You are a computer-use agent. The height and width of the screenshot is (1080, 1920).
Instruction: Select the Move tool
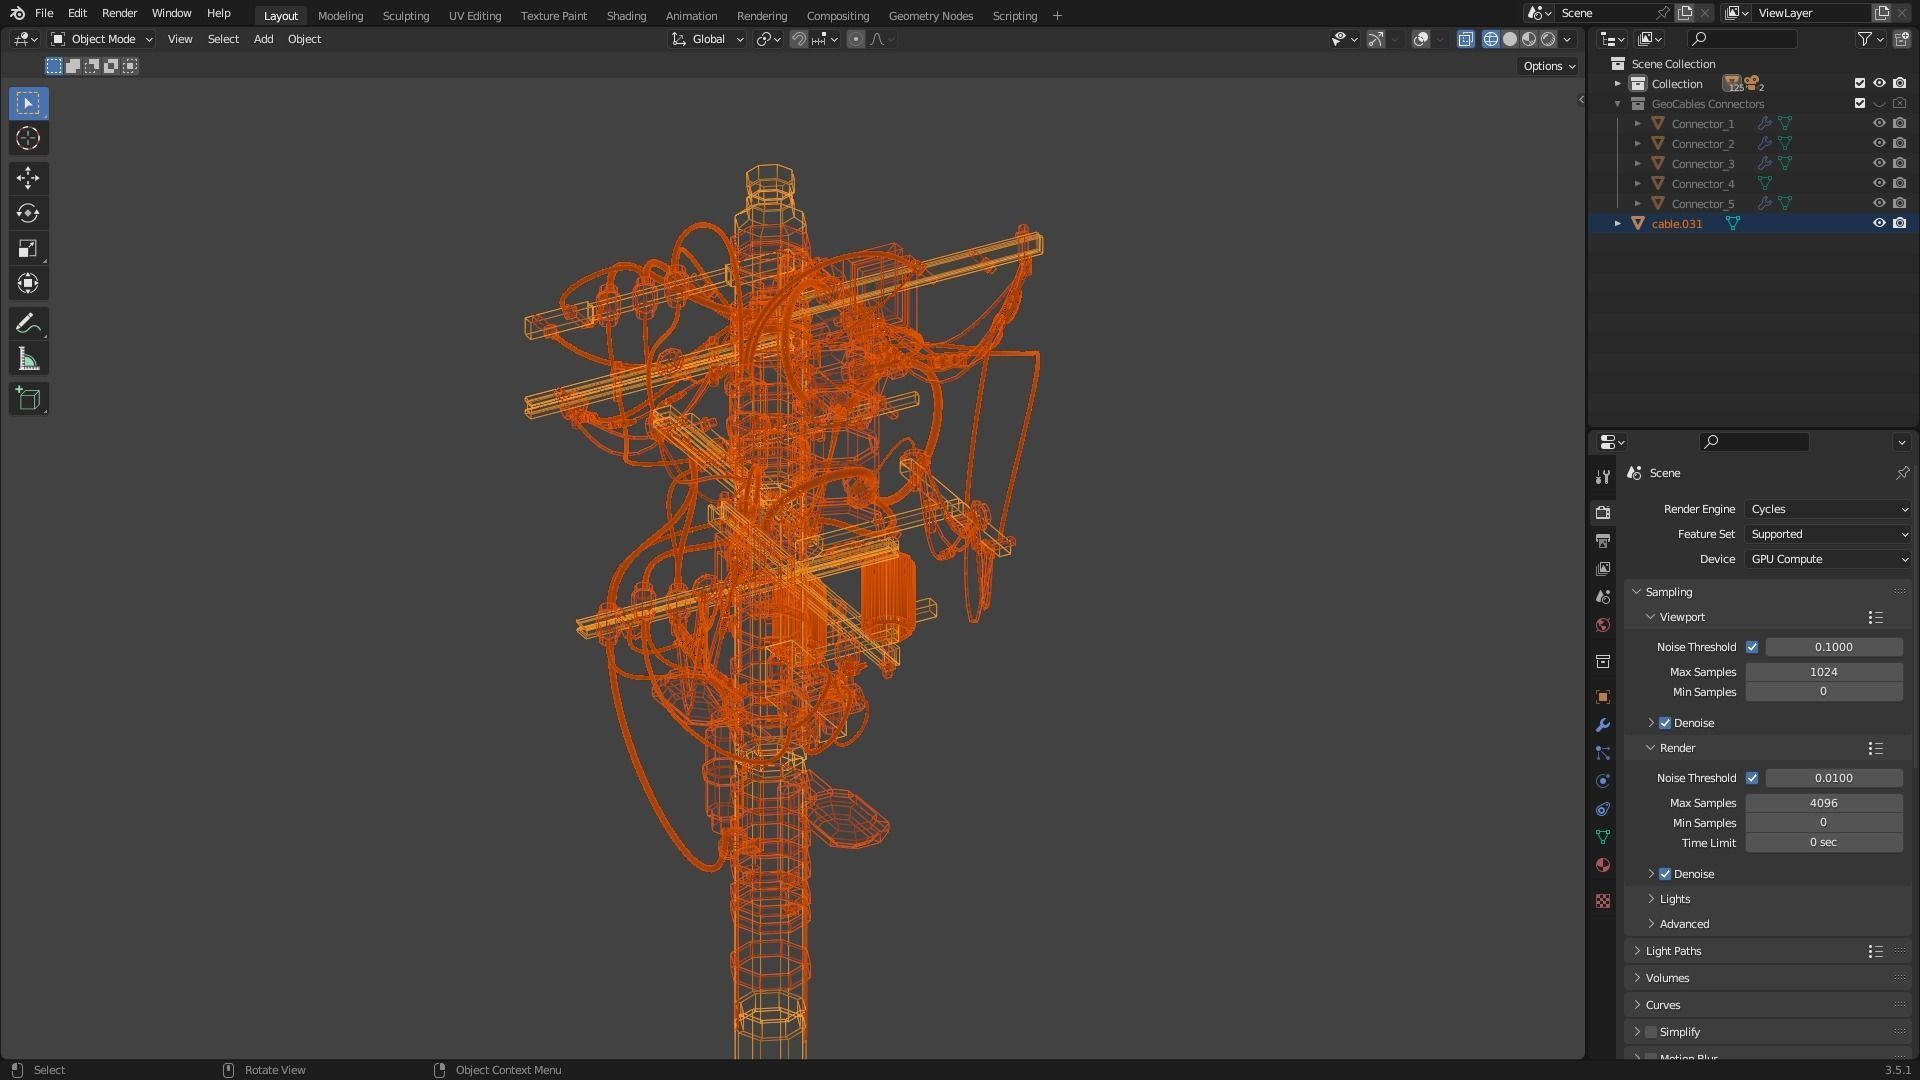28,178
